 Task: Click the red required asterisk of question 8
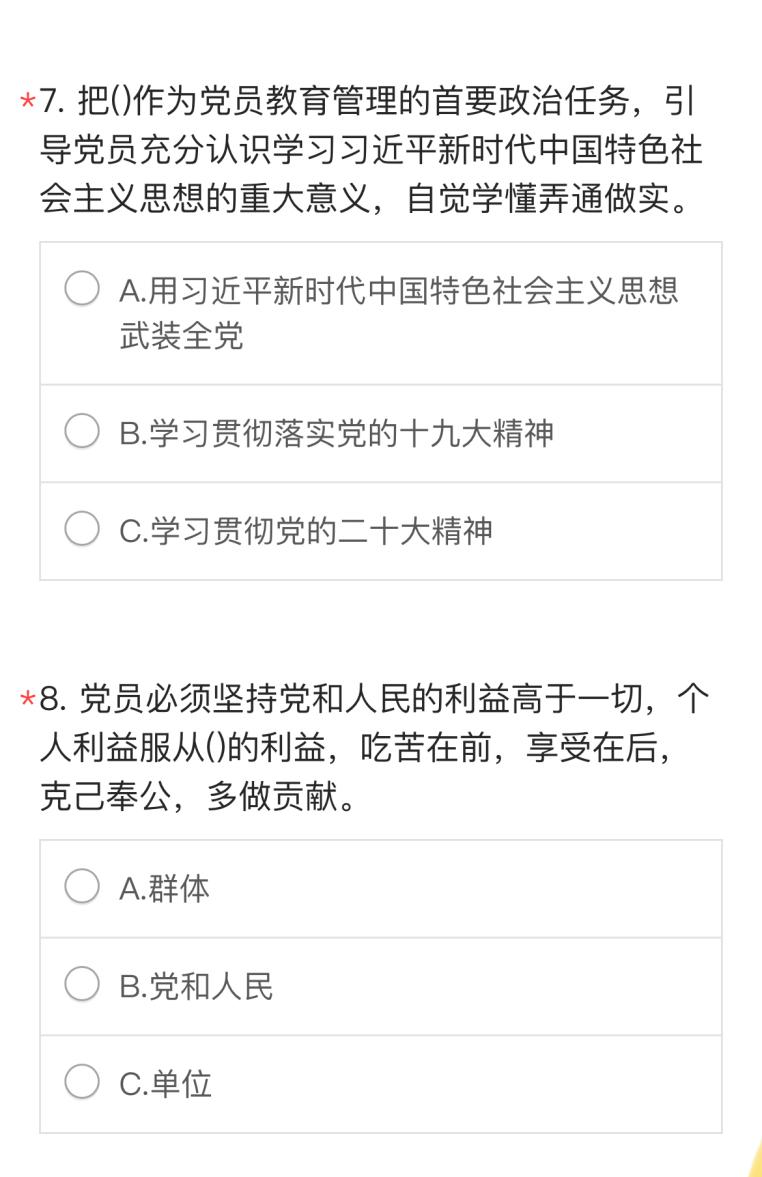pos(28,700)
